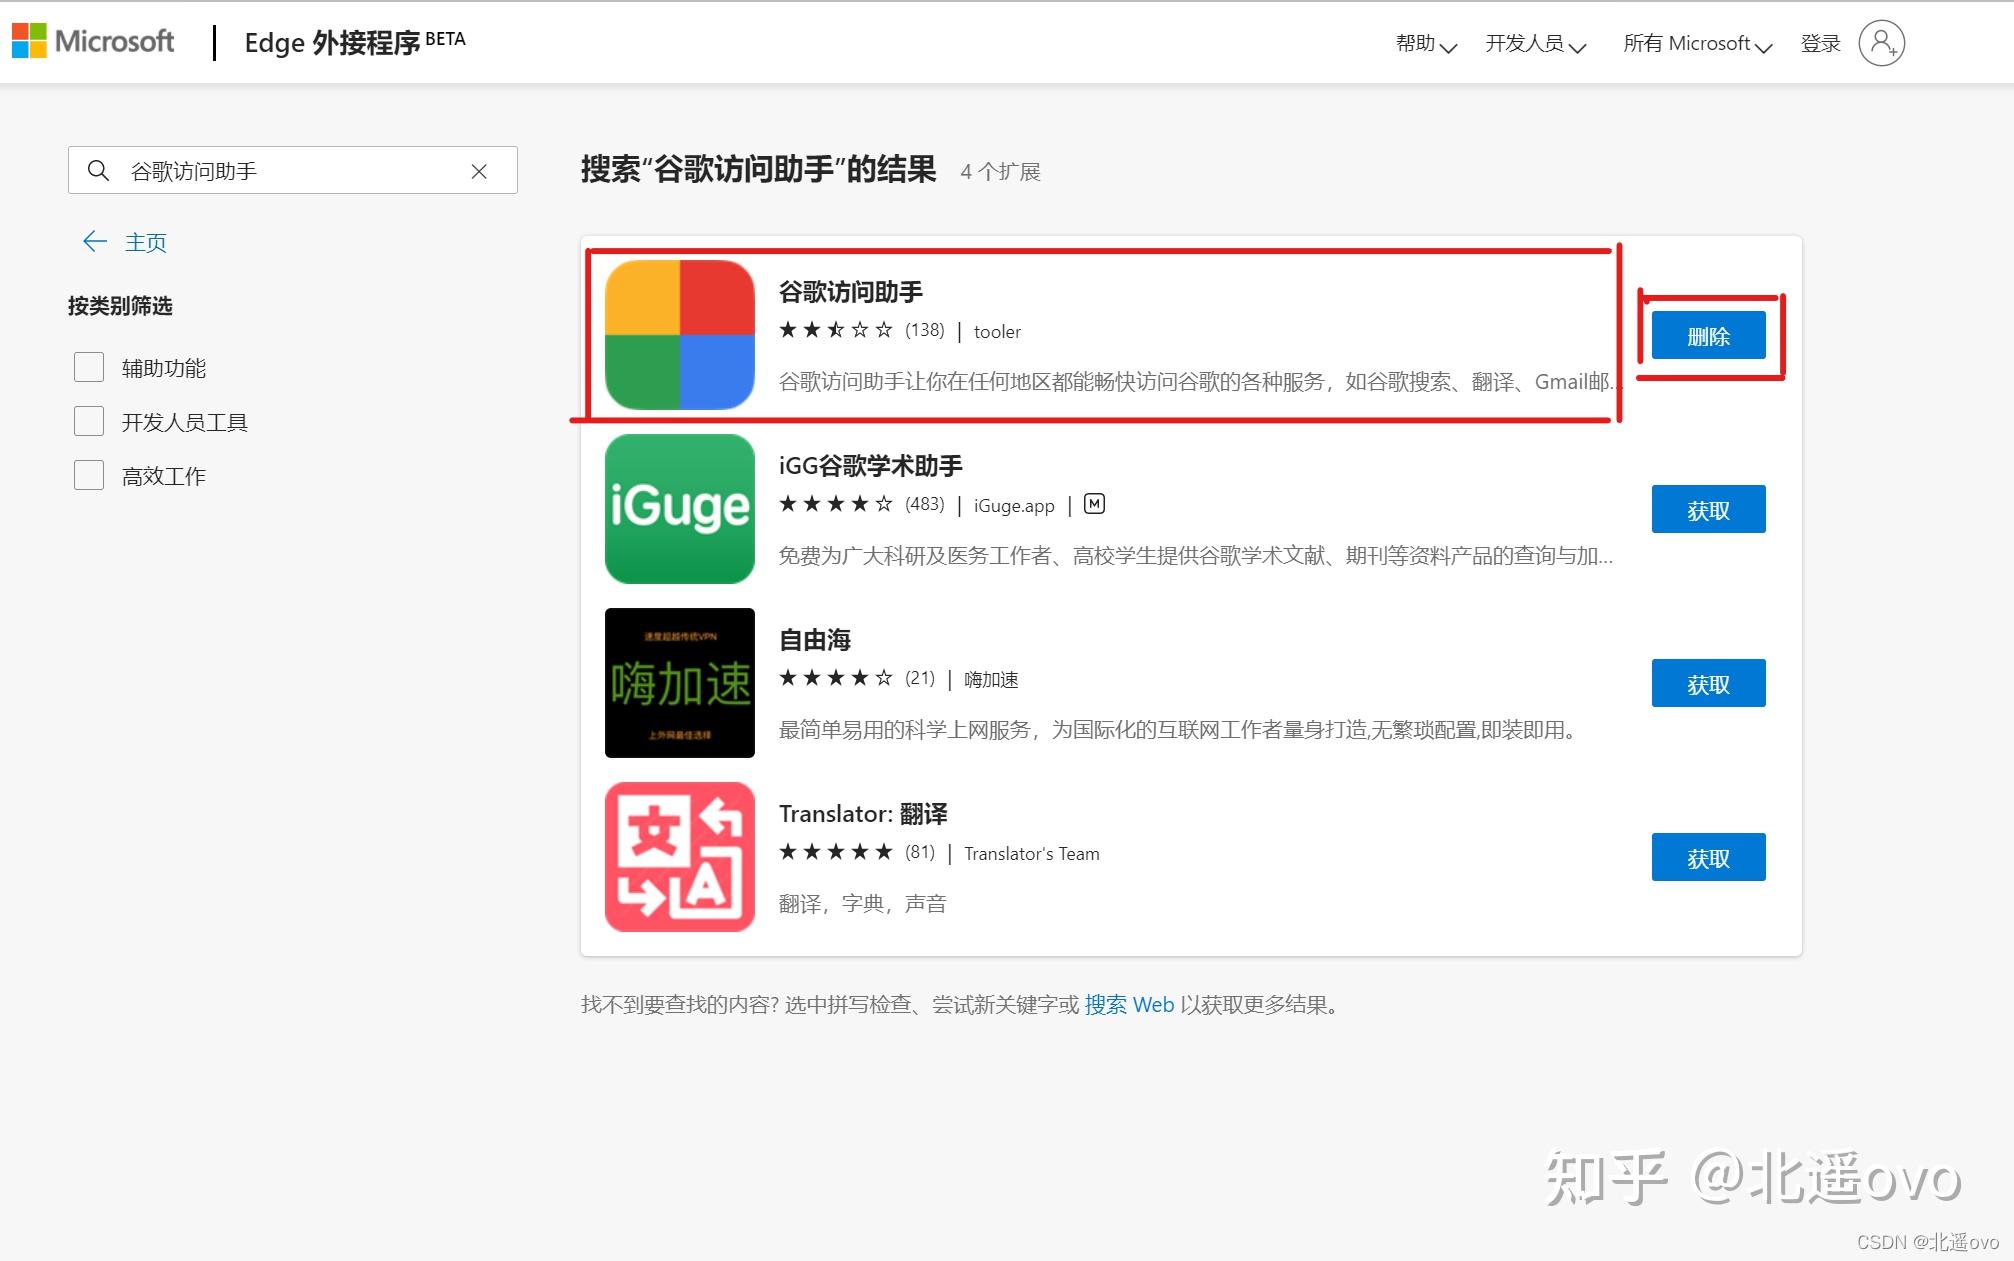This screenshot has height=1261, width=2014.
Task: Click the 搜索 Web link
Action: [x=1129, y=1005]
